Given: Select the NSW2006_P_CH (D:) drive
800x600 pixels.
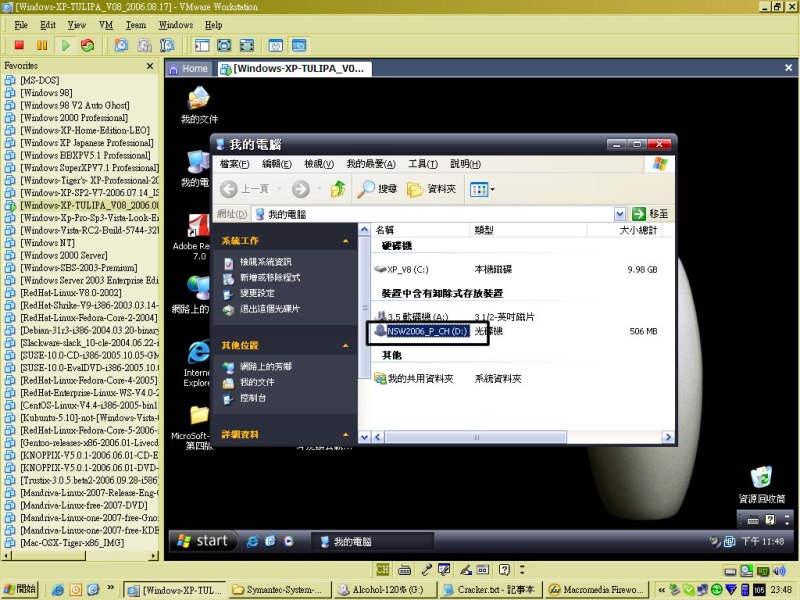Looking at the screenshot, I should [x=421, y=331].
